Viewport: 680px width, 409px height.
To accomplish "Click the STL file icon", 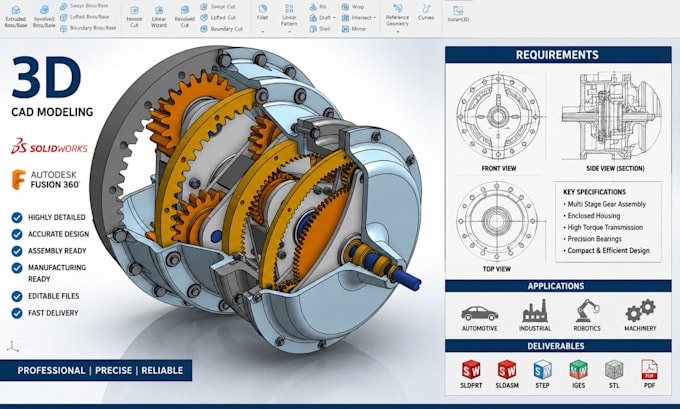I will [x=614, y=370].
